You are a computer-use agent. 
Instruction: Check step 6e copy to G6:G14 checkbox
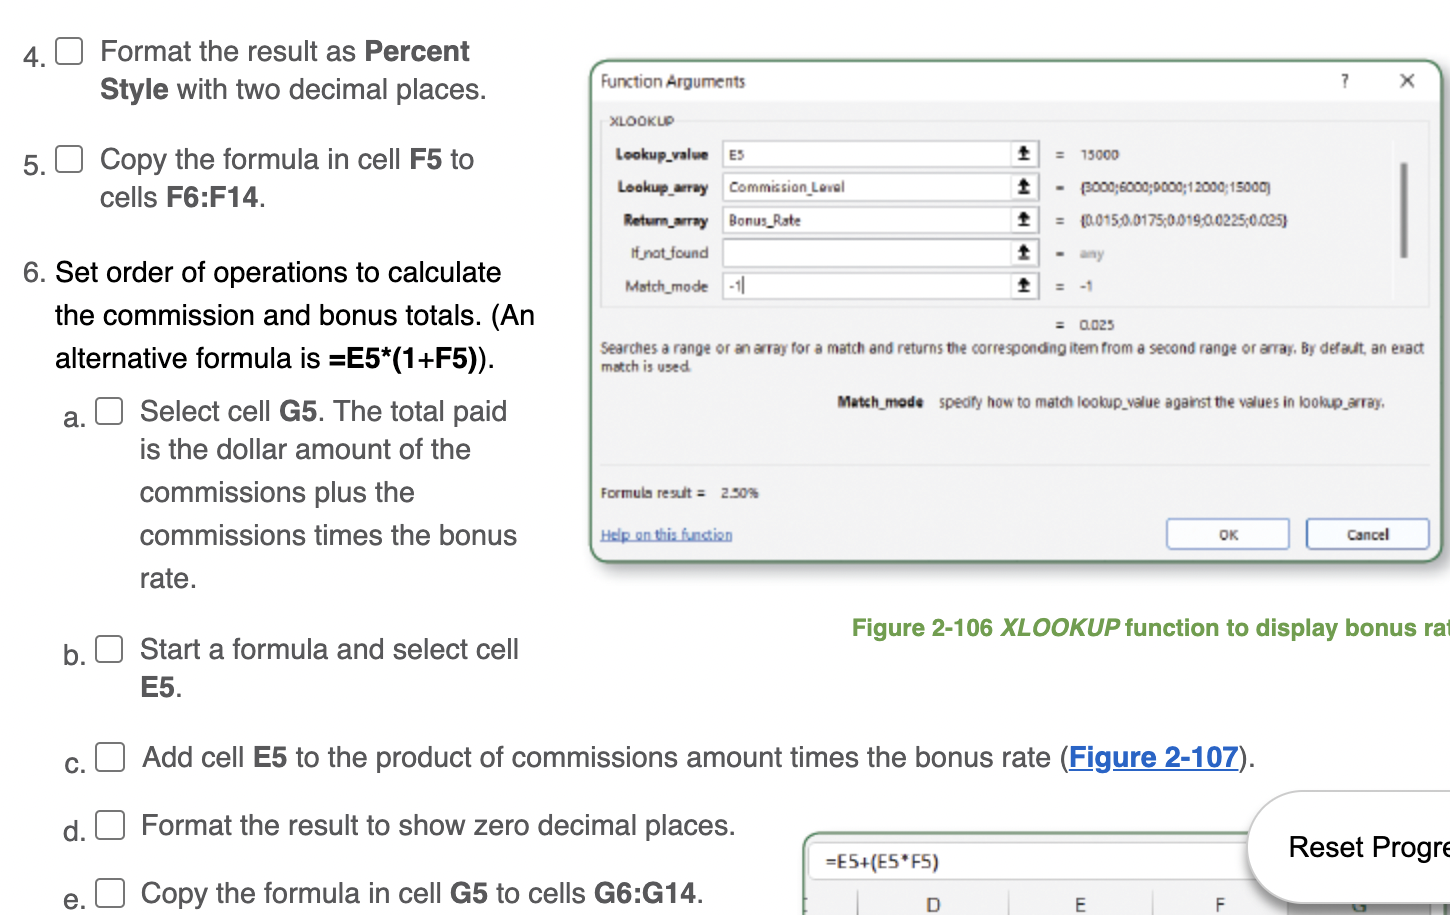[110, 890]
